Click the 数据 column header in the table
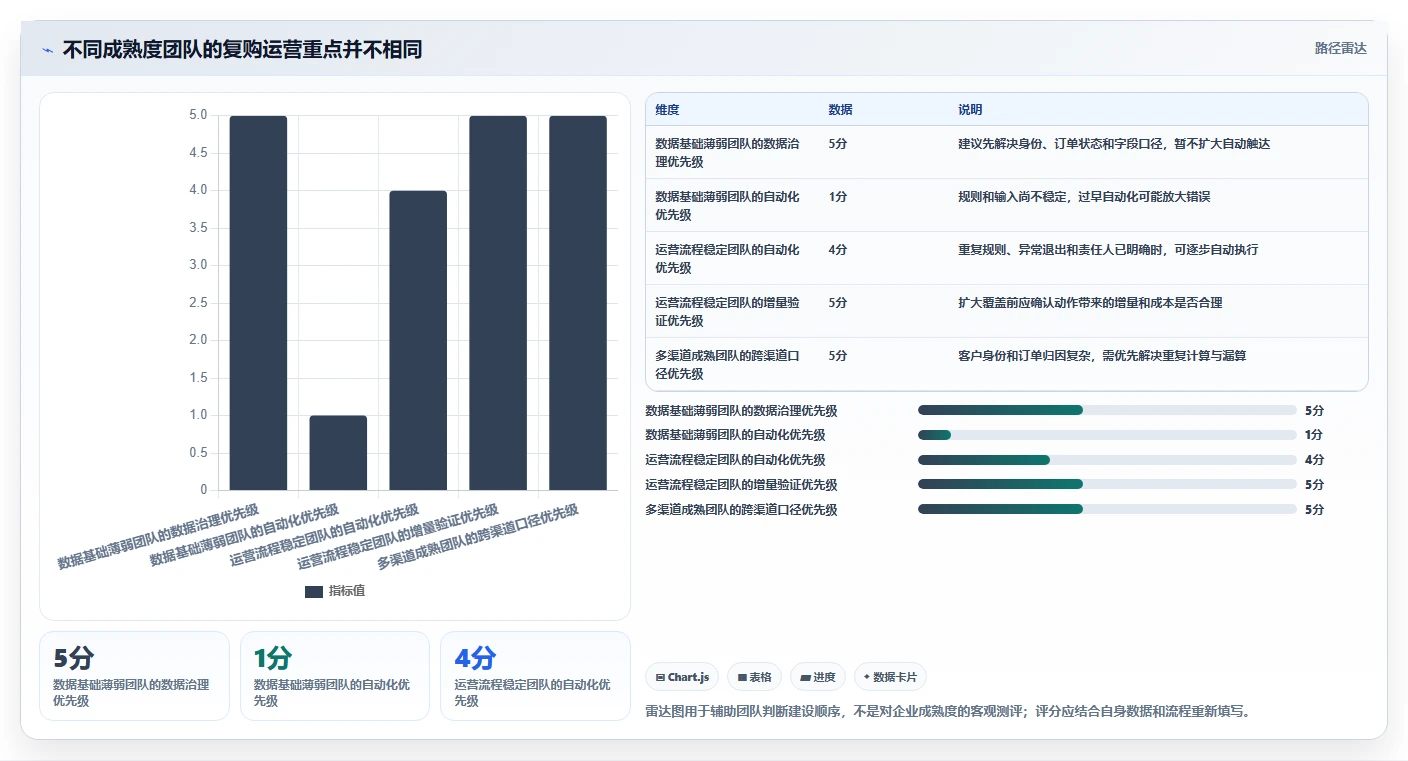 pyautogui.click(x=841, y=109)
